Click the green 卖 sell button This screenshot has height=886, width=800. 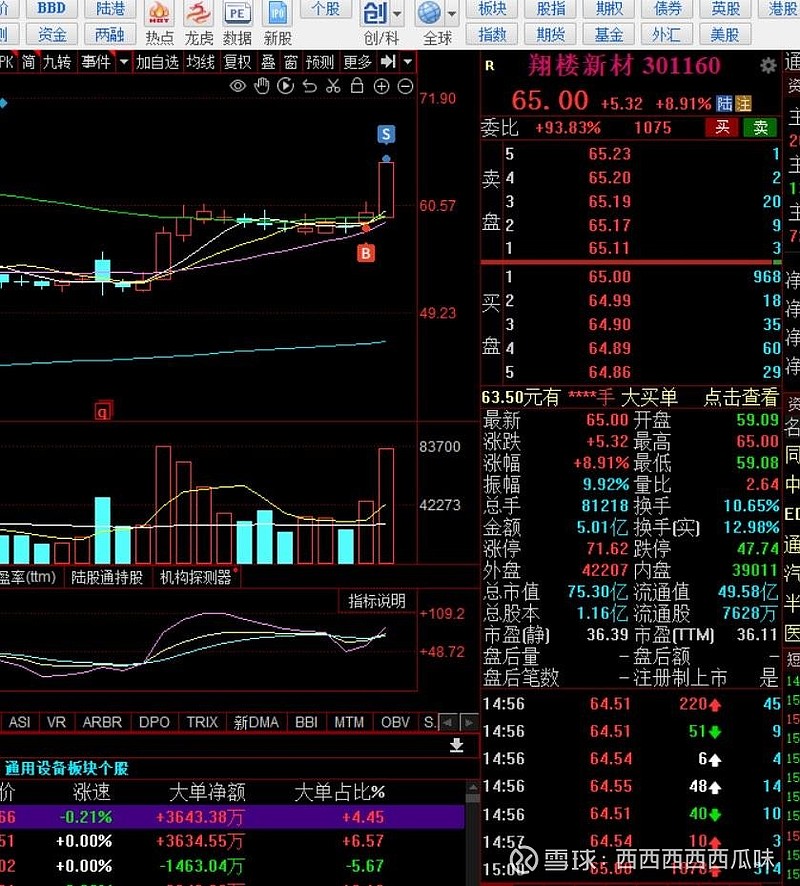(760, 128)
